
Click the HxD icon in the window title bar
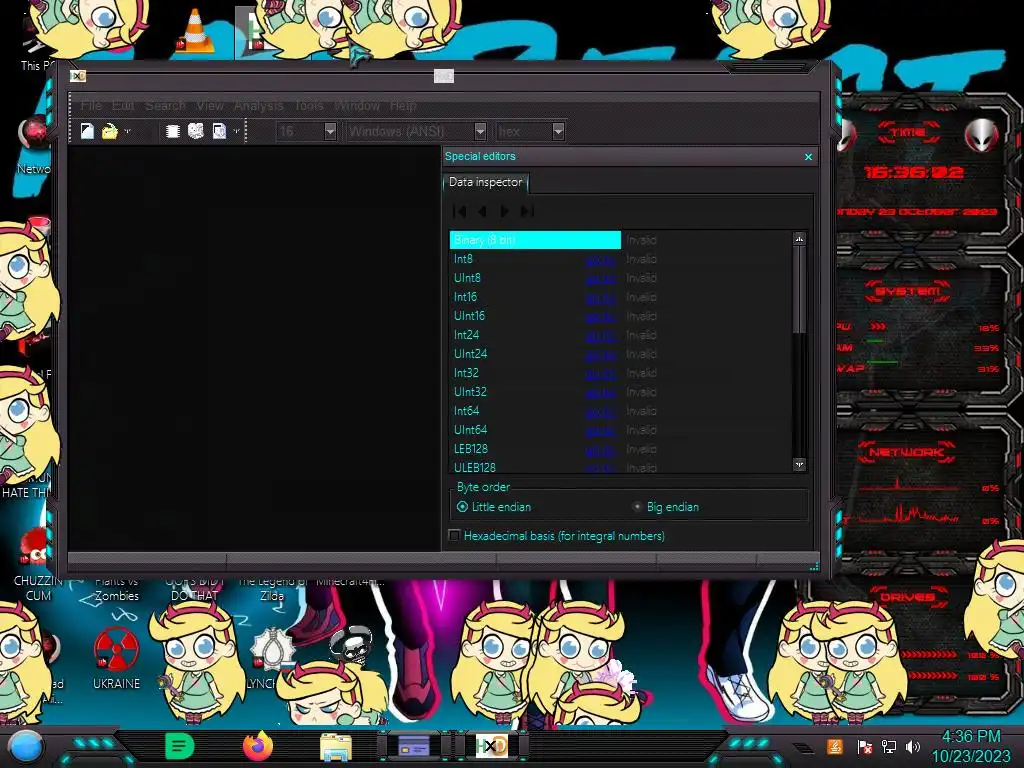pyautogui.click(x=78, y=76)
